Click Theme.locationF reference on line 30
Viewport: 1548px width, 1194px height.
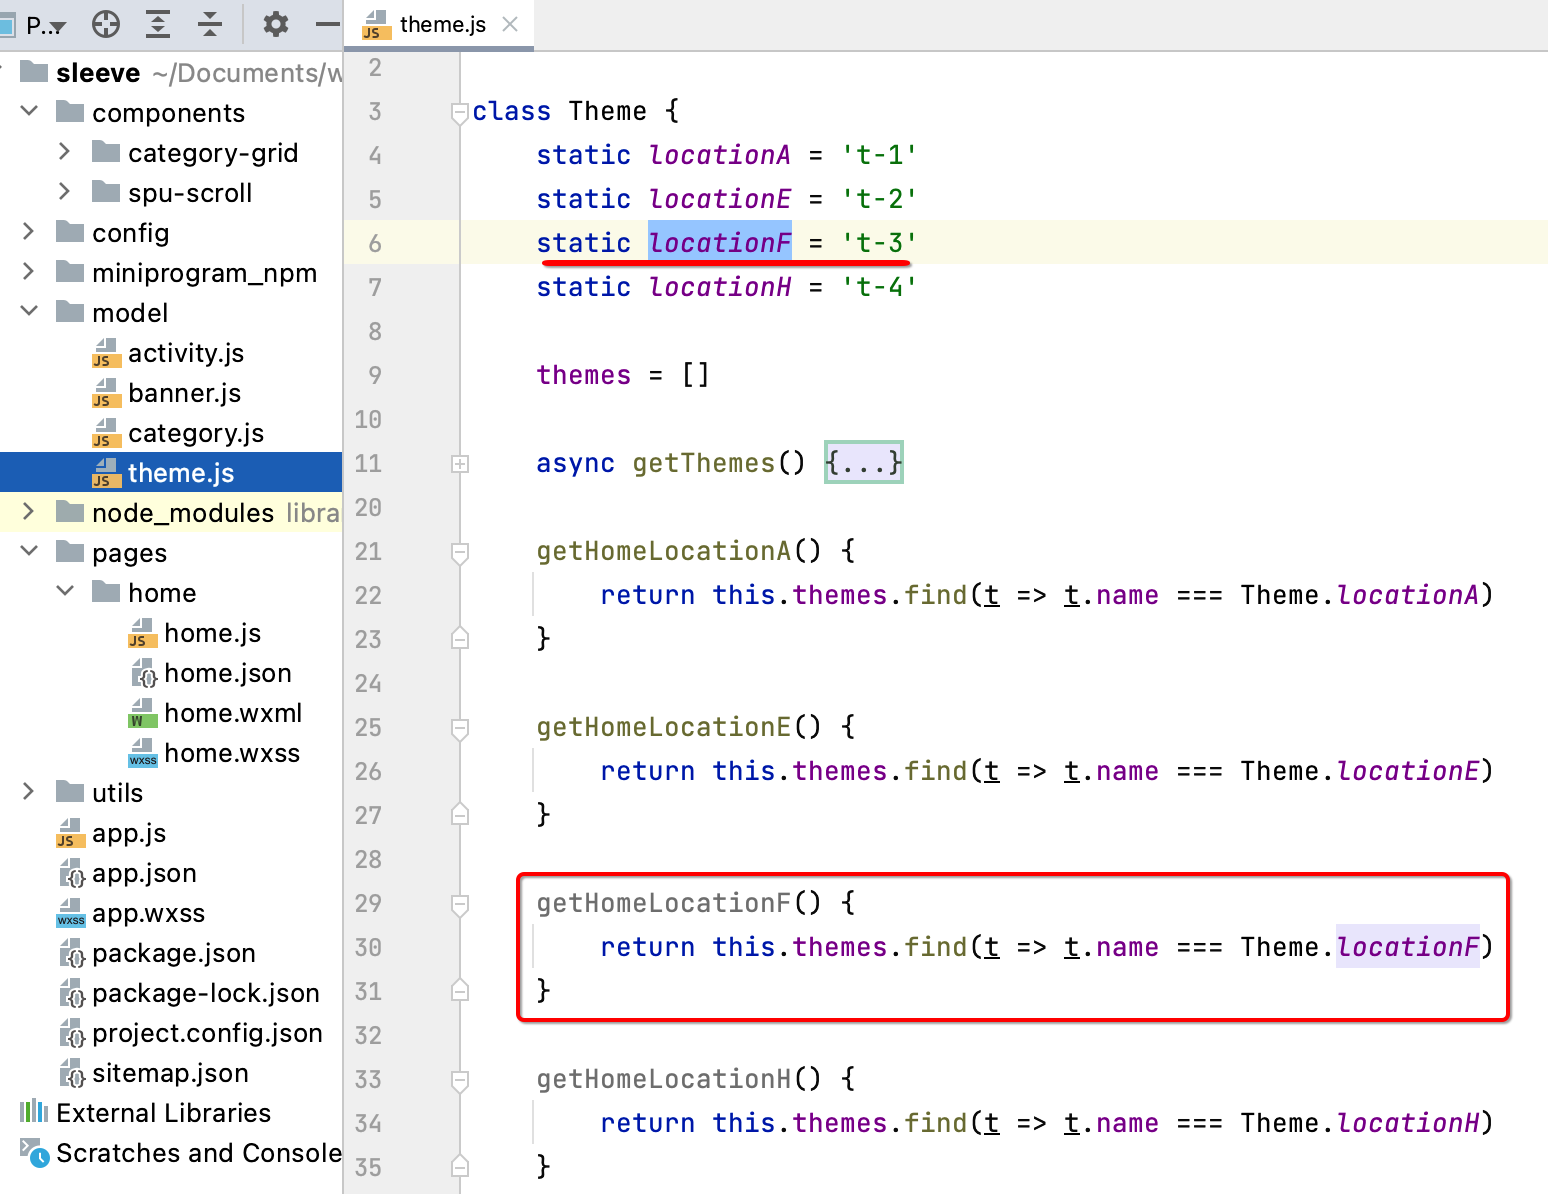coord(1408,946)
